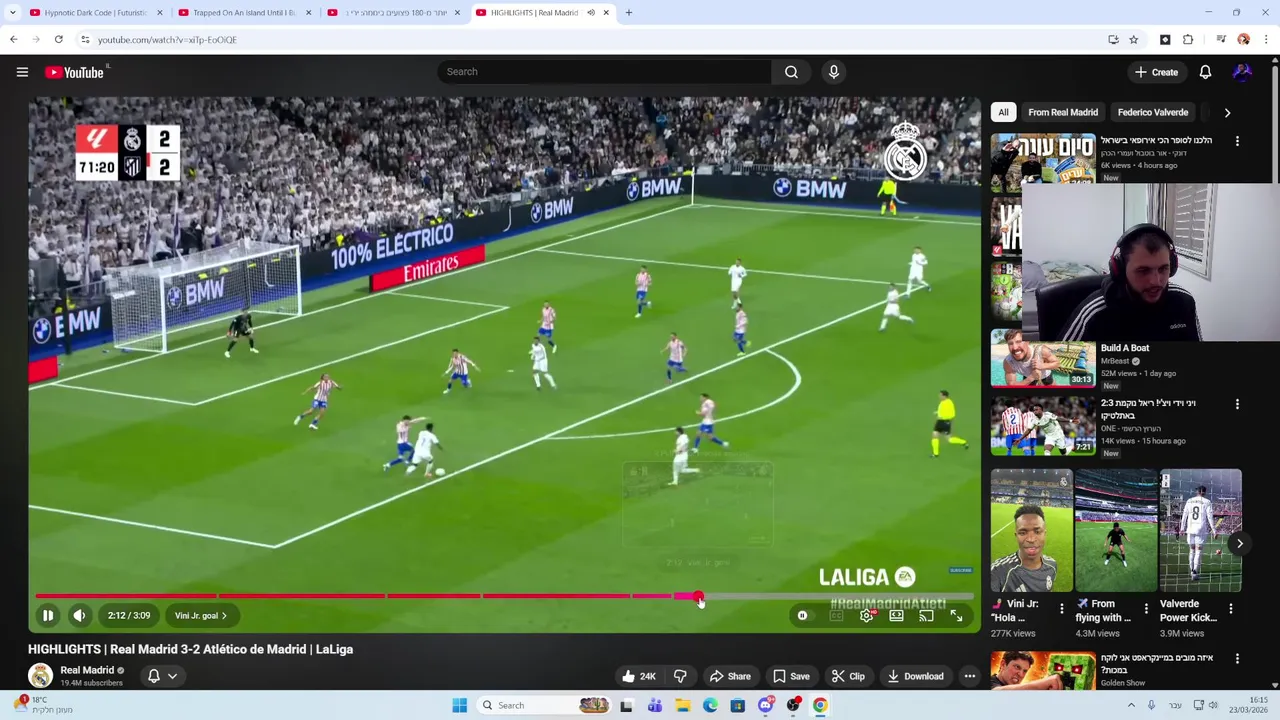Open Microsoft Edge from taskbar
Image resolution: width=1280 pixels, height=720 pixels.
[x=710, y=705]
